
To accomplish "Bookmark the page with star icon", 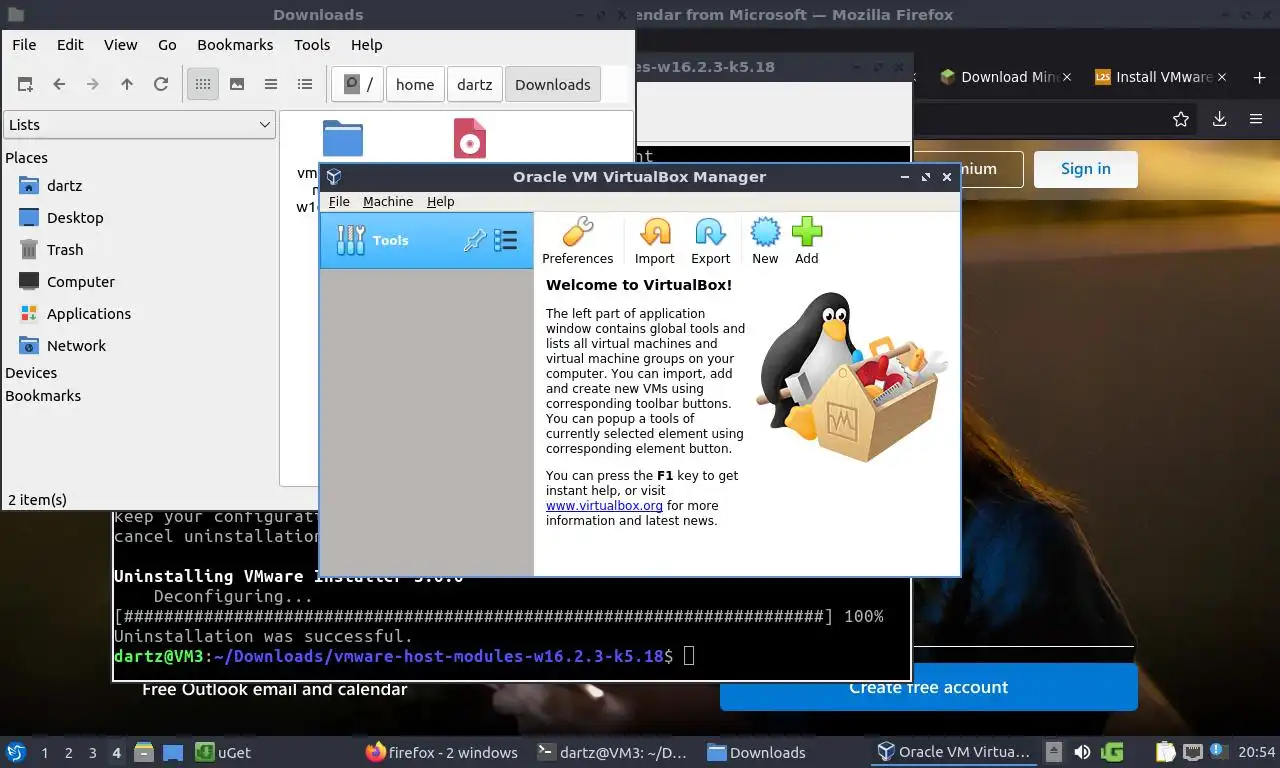I will tap(1181, 119).
